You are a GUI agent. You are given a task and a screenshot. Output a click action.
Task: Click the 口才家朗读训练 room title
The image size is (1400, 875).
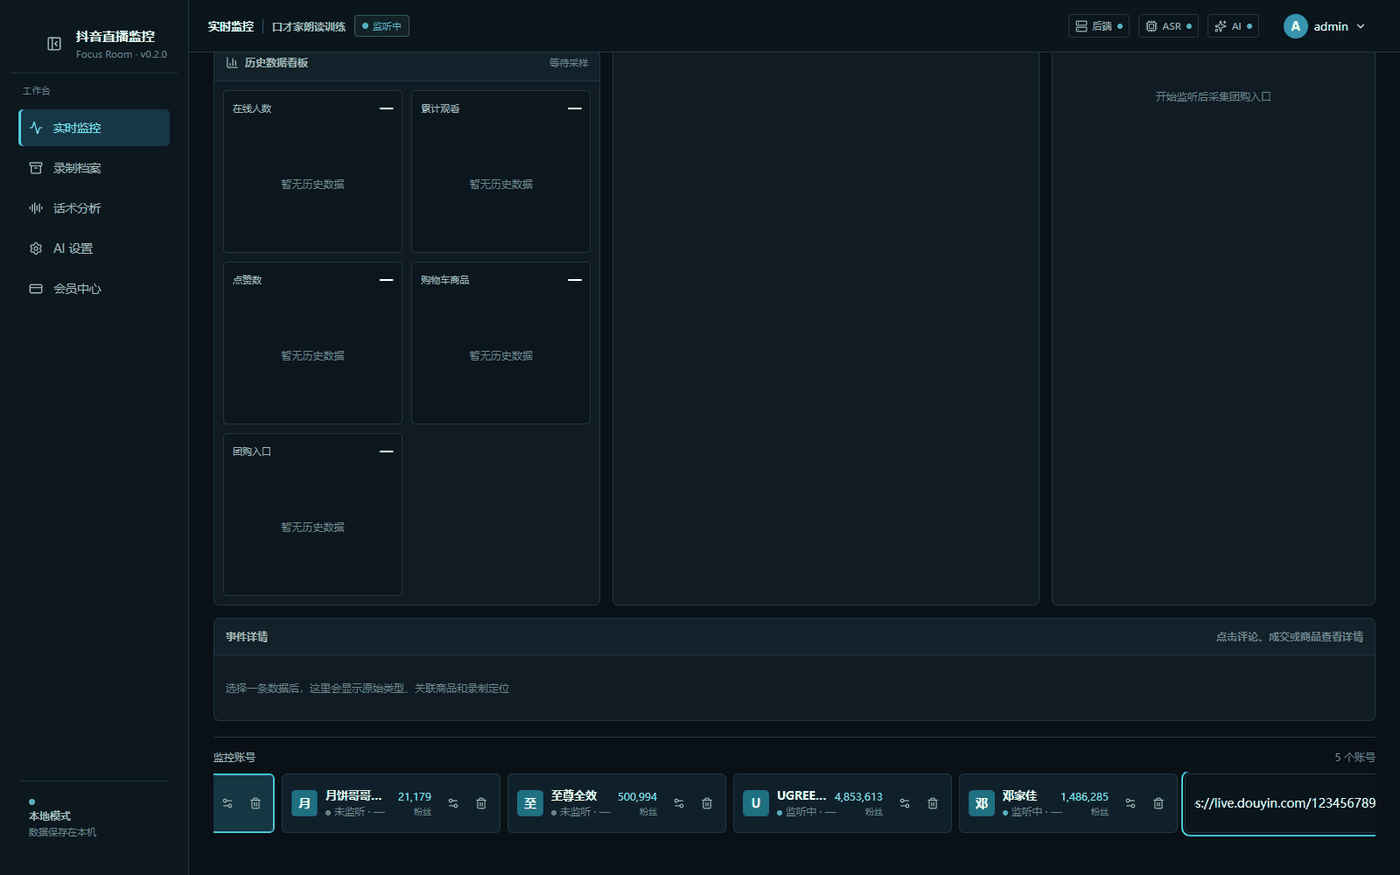[x=309, y=26]
